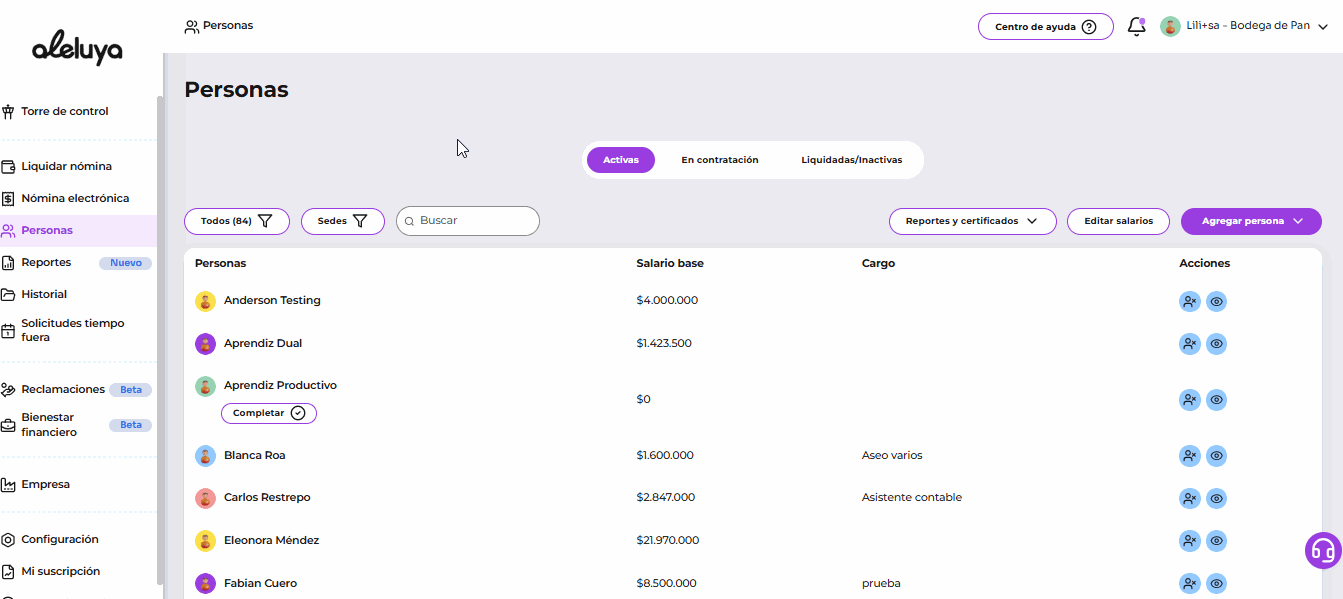Open the Reportes y certificados dropdown

coord(972,221)
